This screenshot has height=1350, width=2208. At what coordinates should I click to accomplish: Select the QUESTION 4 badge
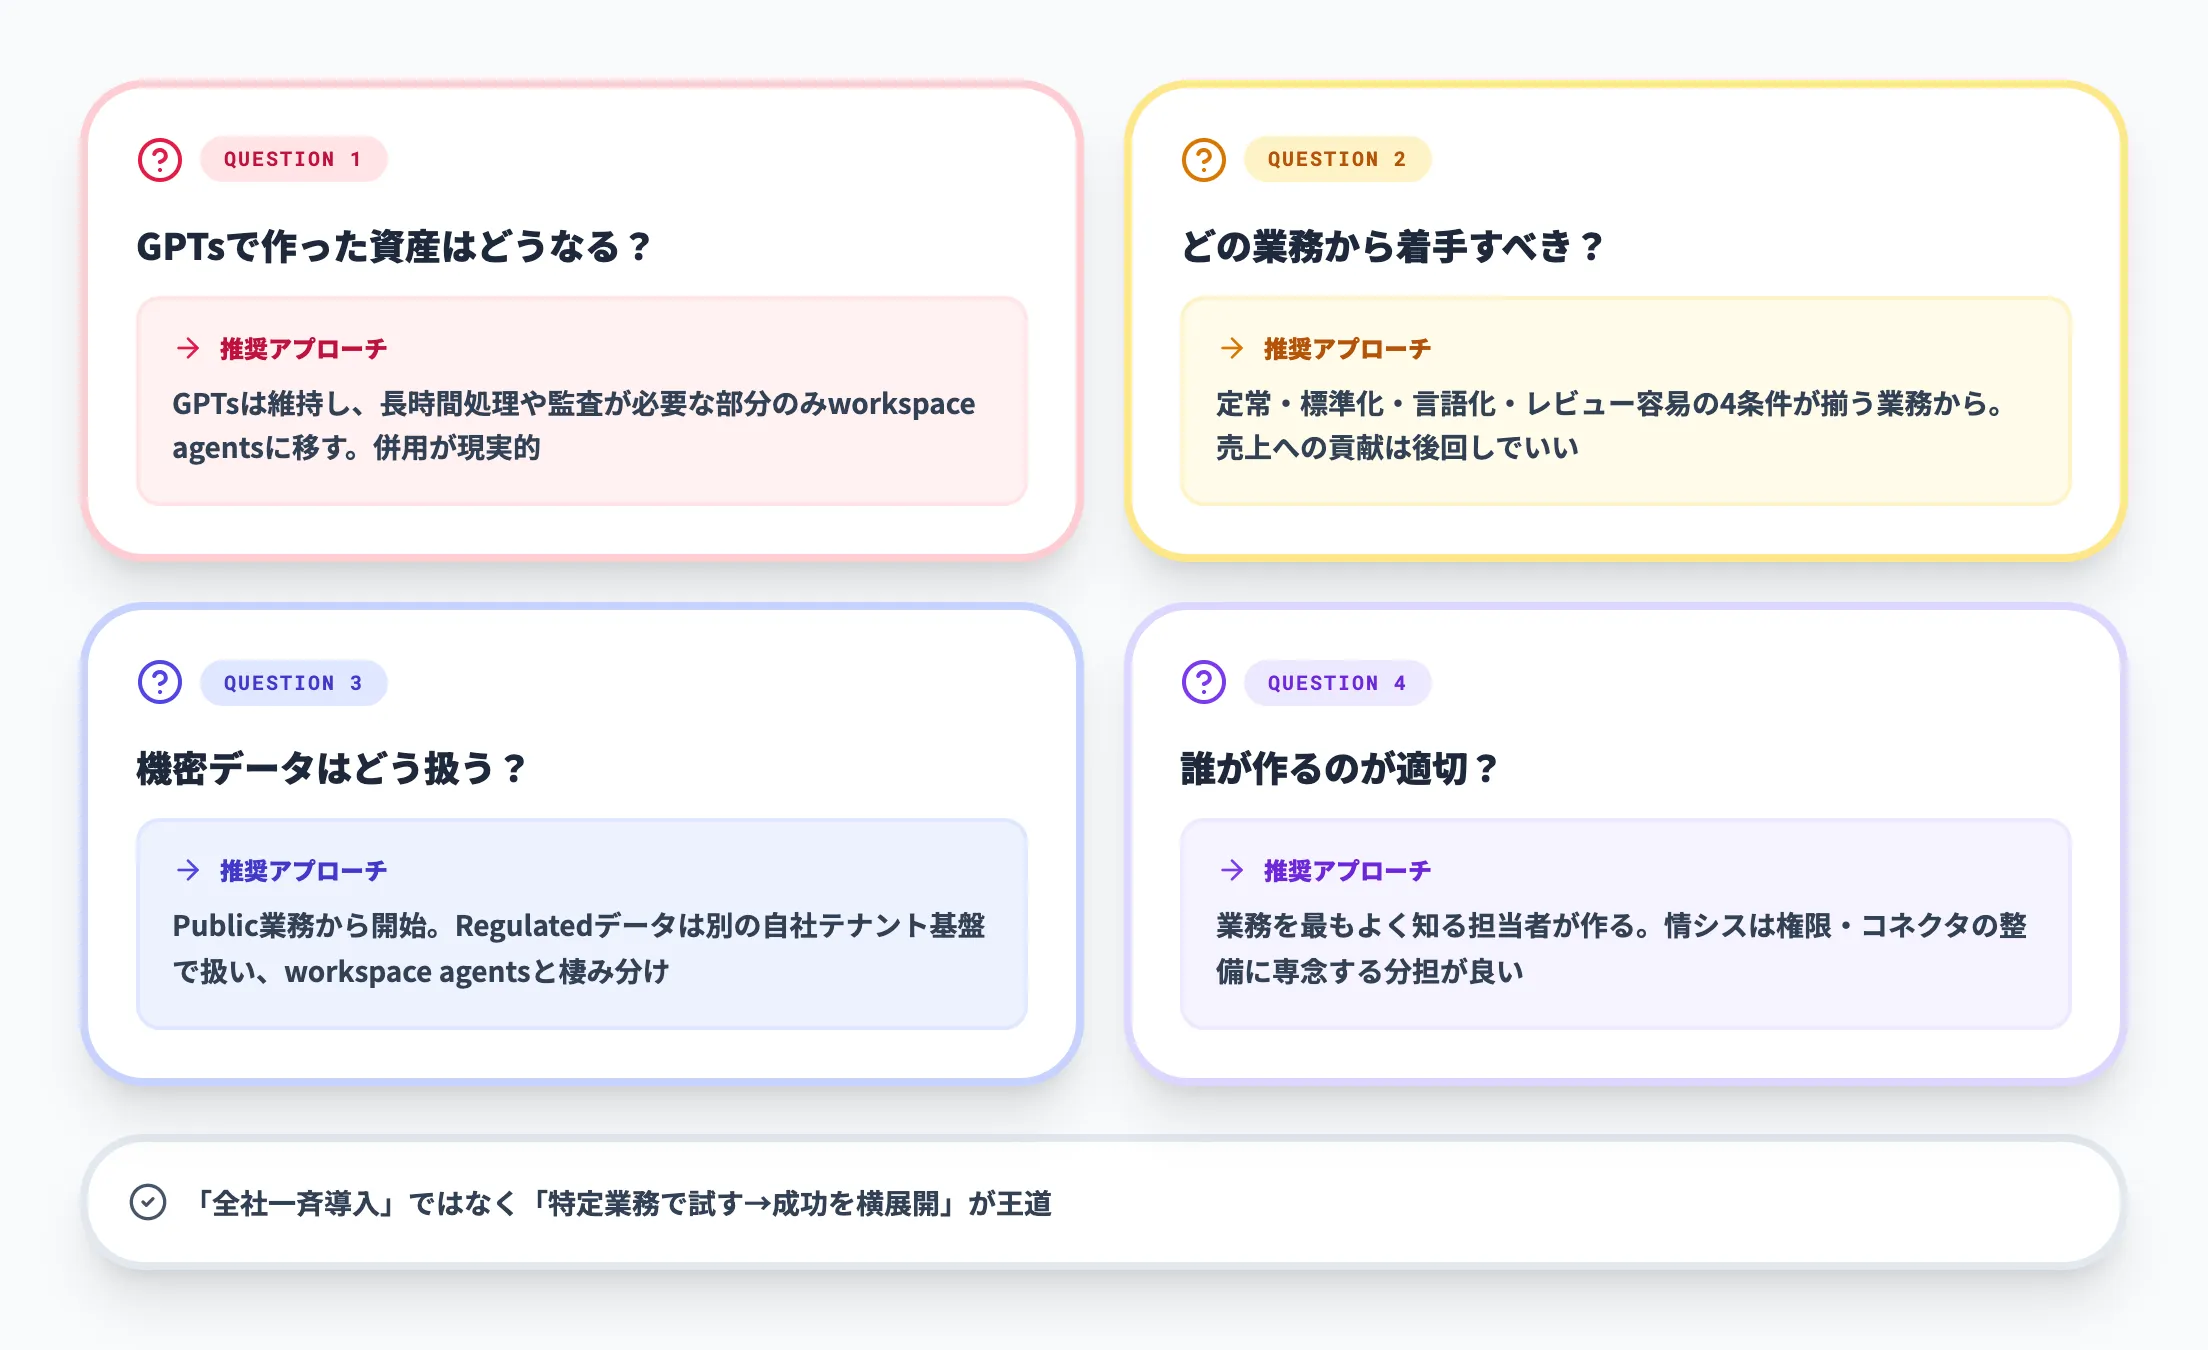click(x=1338, y=683)
